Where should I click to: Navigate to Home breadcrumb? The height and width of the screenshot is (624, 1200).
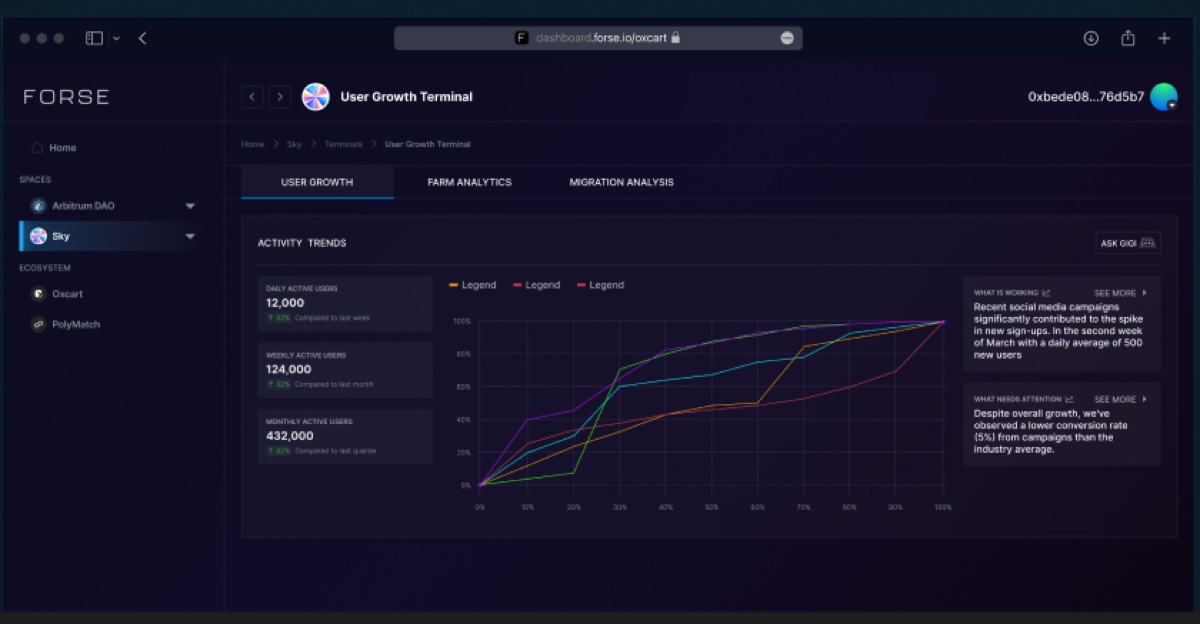[253, 144]
